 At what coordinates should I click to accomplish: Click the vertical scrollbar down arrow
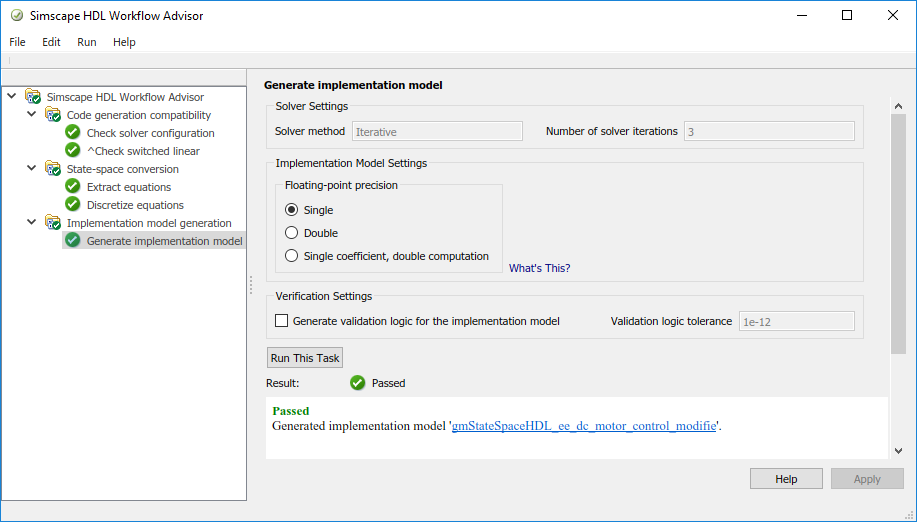(898, 451)
